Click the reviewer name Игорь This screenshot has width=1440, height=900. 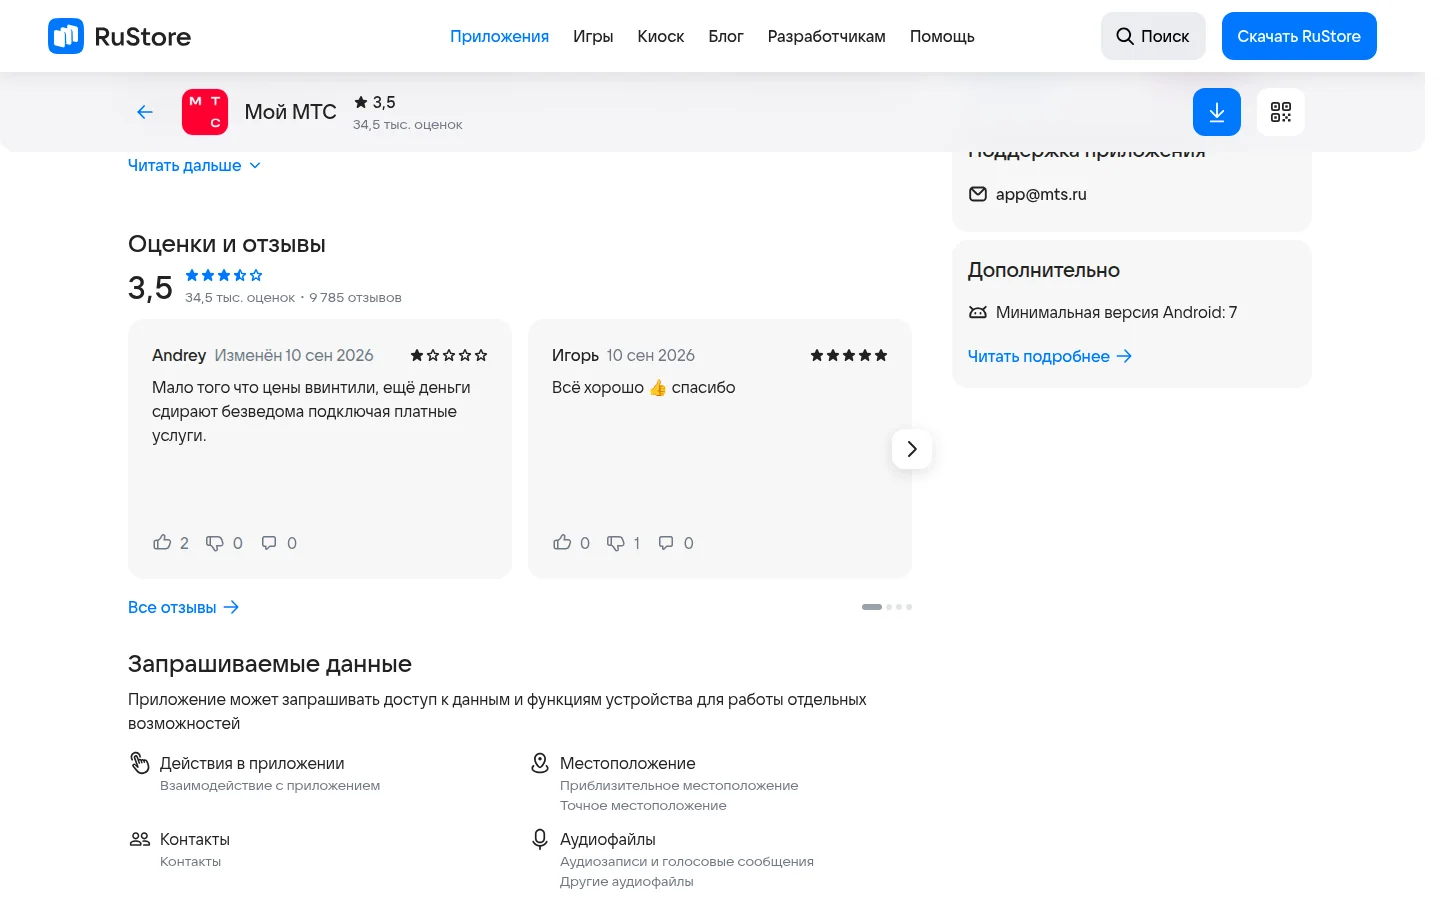tap(575, 355)
